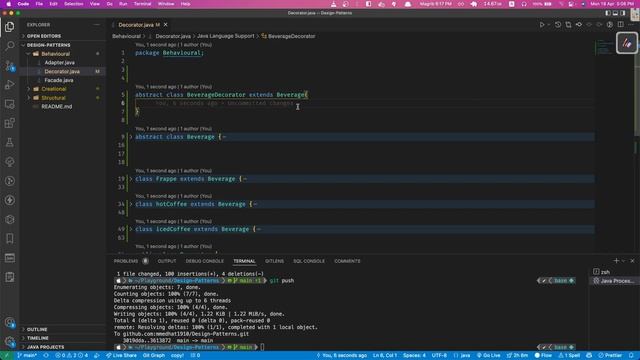This screenshot has width=640, height=360.
Task: Click the main branch in status bar
Action: 27,356
